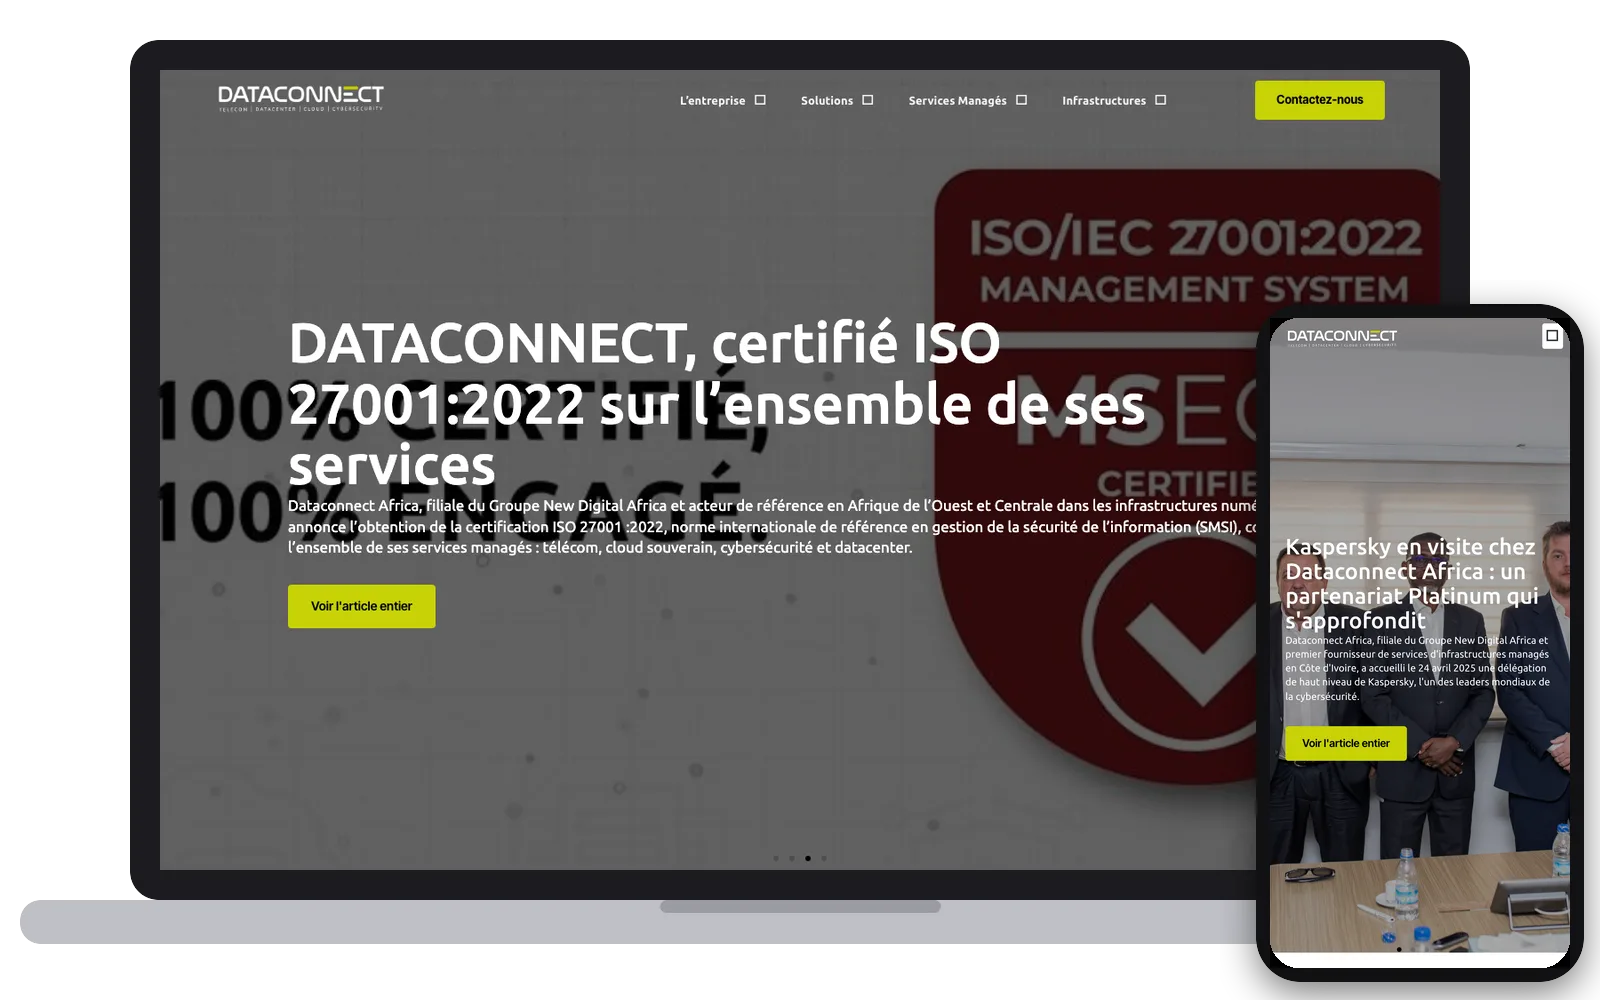
Task: Select the Services Managés menu item
Action: pos(958,101)
